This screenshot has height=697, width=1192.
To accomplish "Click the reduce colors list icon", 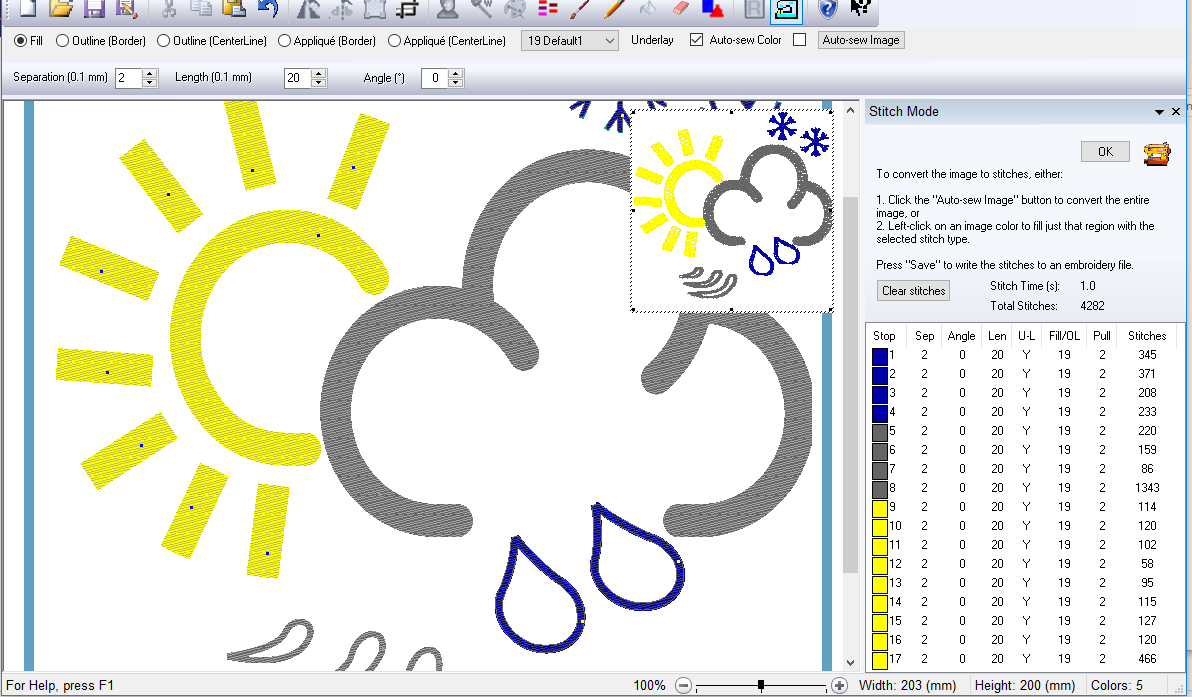I will [547, 8].
